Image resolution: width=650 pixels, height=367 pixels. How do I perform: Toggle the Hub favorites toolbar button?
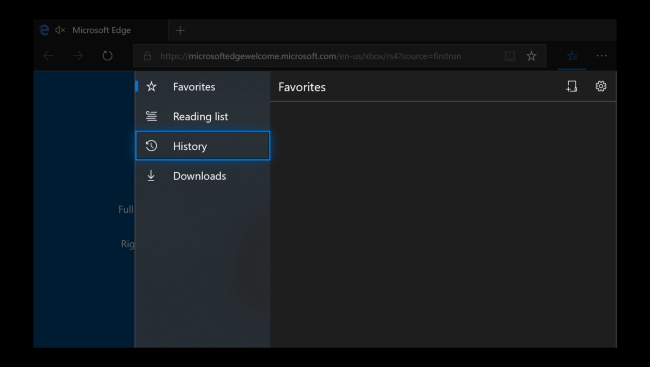coord(572,56)
